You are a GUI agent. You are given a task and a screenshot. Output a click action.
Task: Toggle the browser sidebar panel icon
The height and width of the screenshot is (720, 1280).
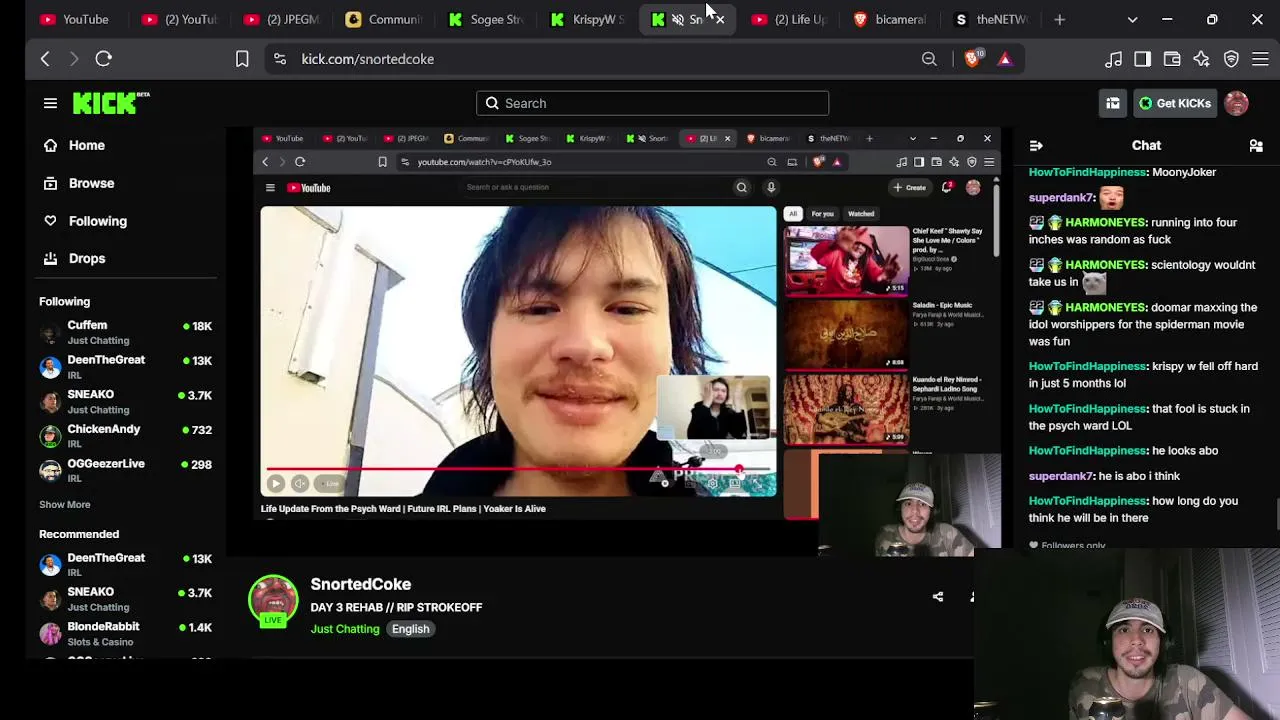(x=1142, y=59)
